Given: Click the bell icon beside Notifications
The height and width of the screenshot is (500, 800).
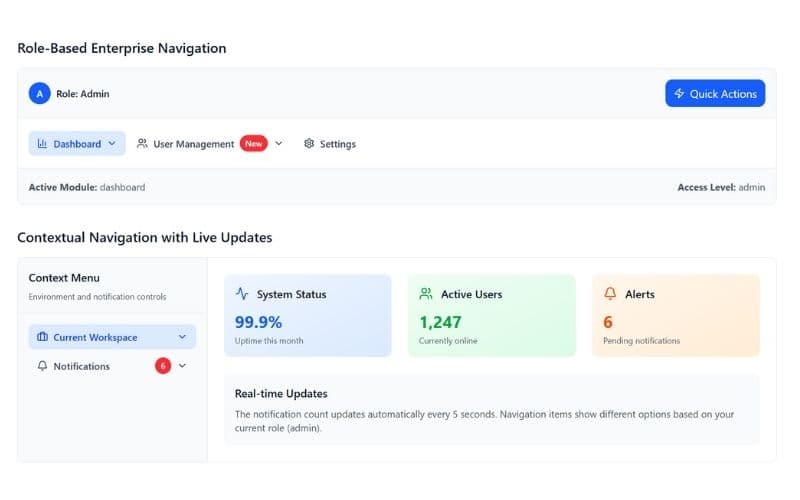Looking at the screenshot, I should tap(42, 366).
